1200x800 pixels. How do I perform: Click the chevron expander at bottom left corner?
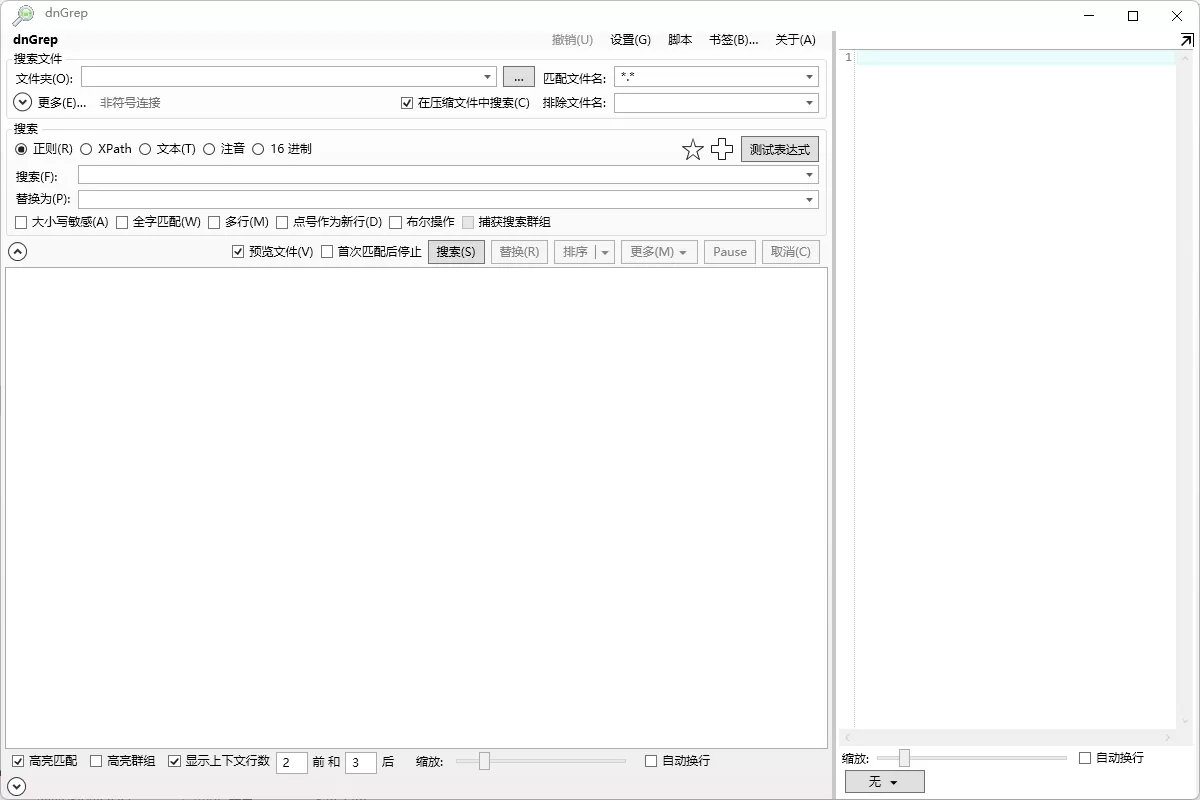(17, 787)
